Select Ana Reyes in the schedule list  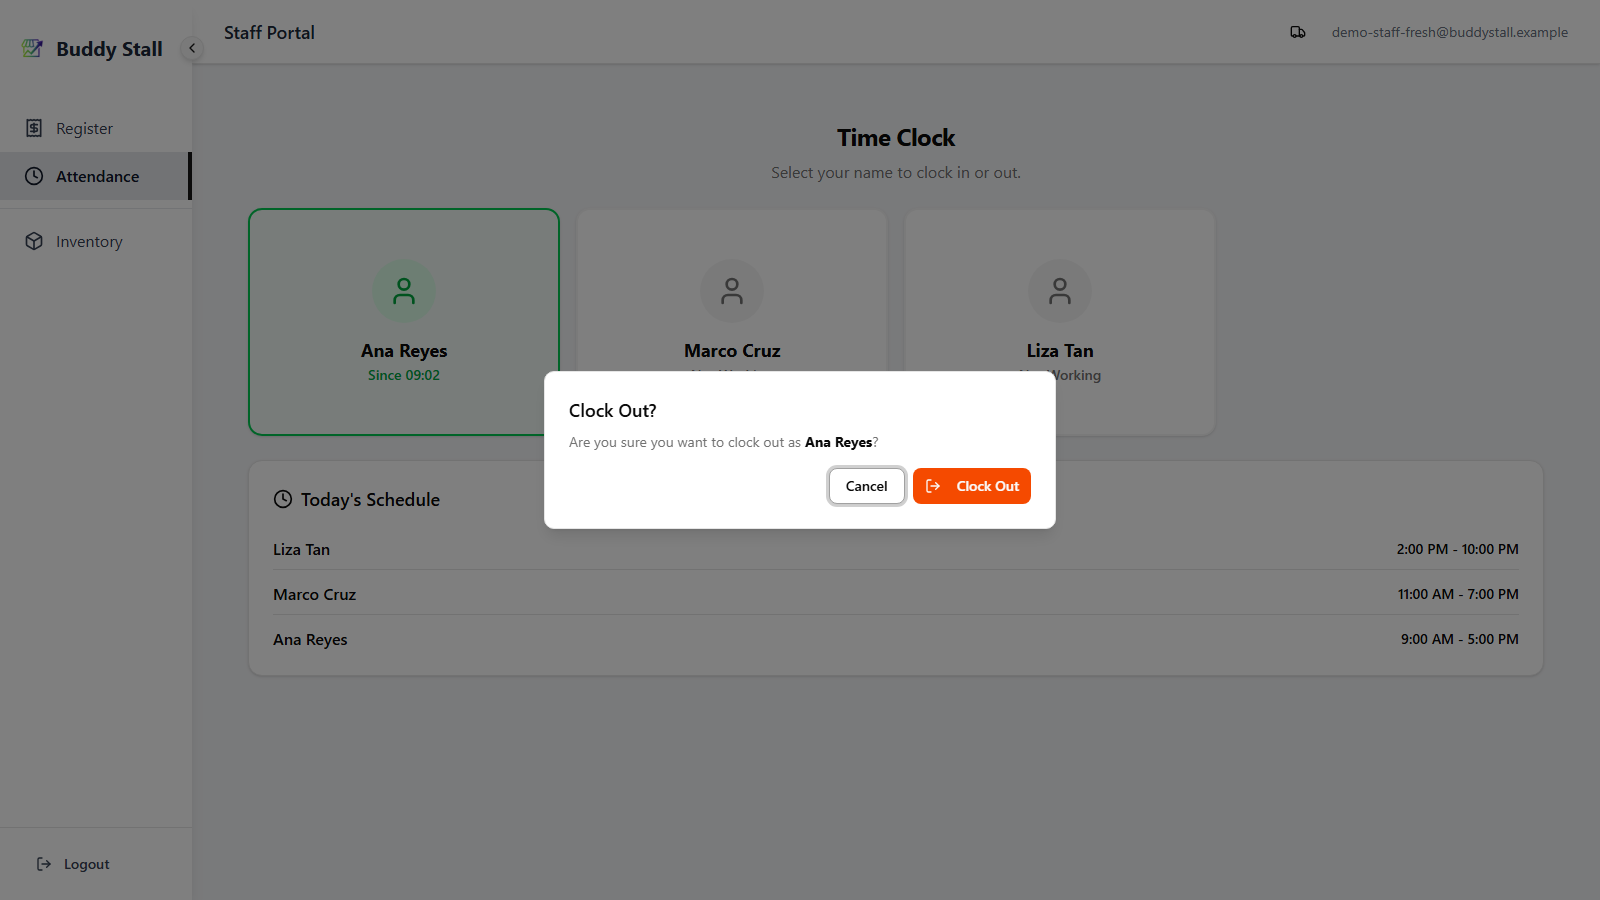[x=310, y=639]
